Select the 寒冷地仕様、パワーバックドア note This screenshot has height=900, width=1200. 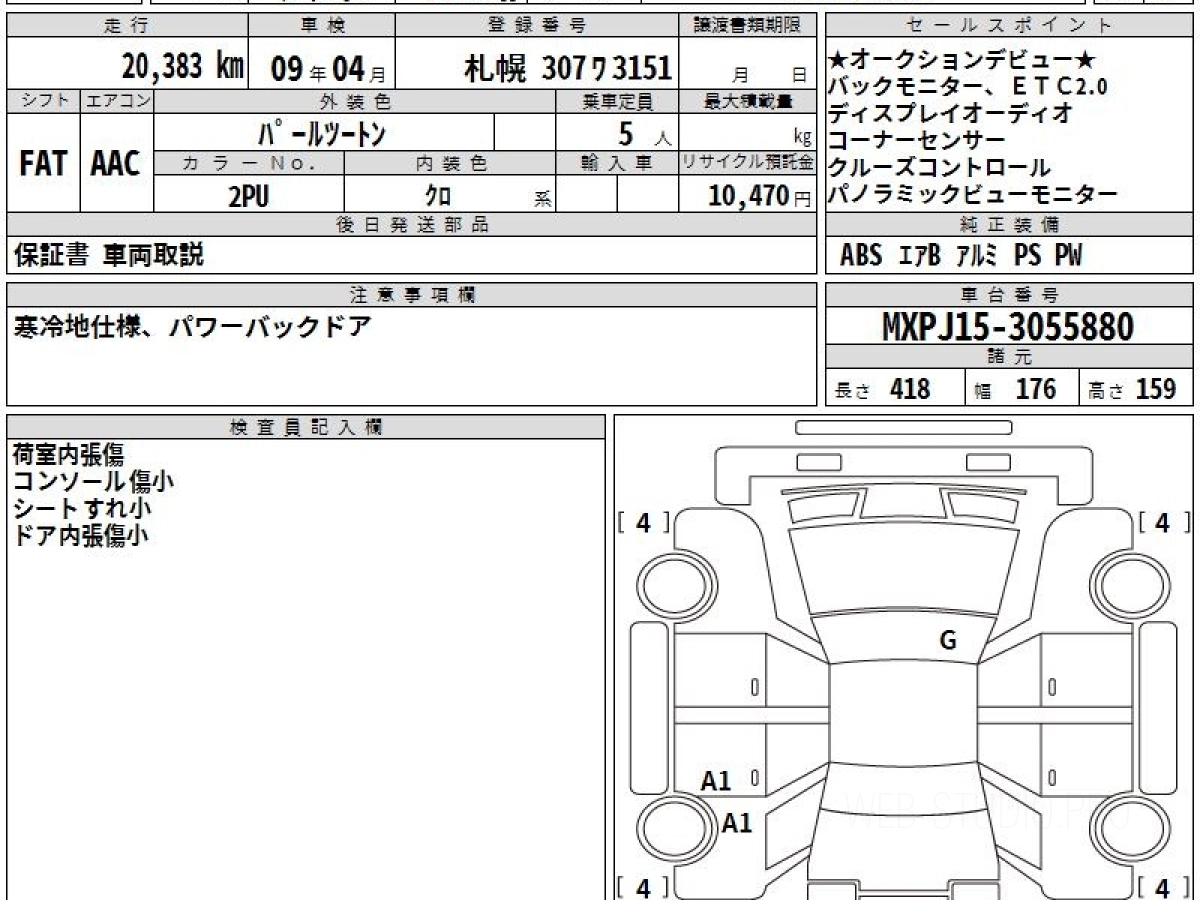[x=192, y=326]
